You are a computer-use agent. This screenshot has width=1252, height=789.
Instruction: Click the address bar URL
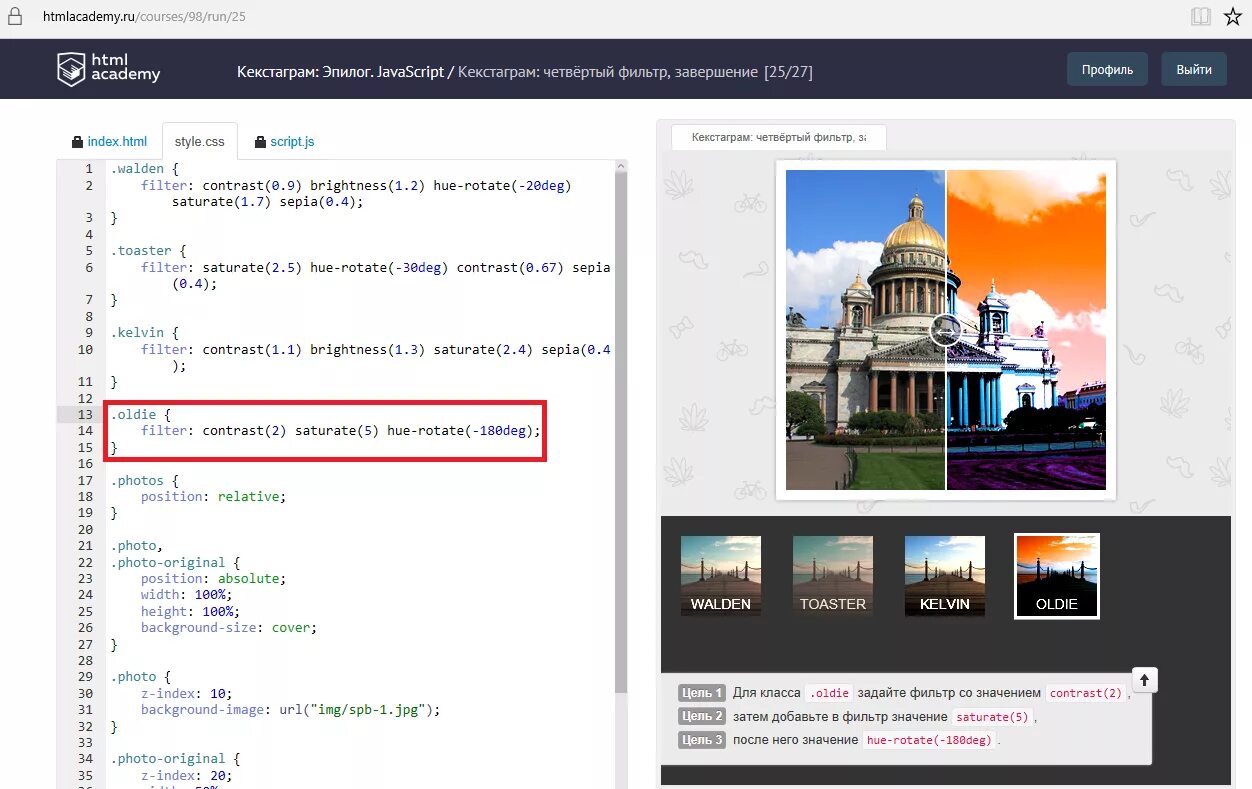click(x=144, y=17)
